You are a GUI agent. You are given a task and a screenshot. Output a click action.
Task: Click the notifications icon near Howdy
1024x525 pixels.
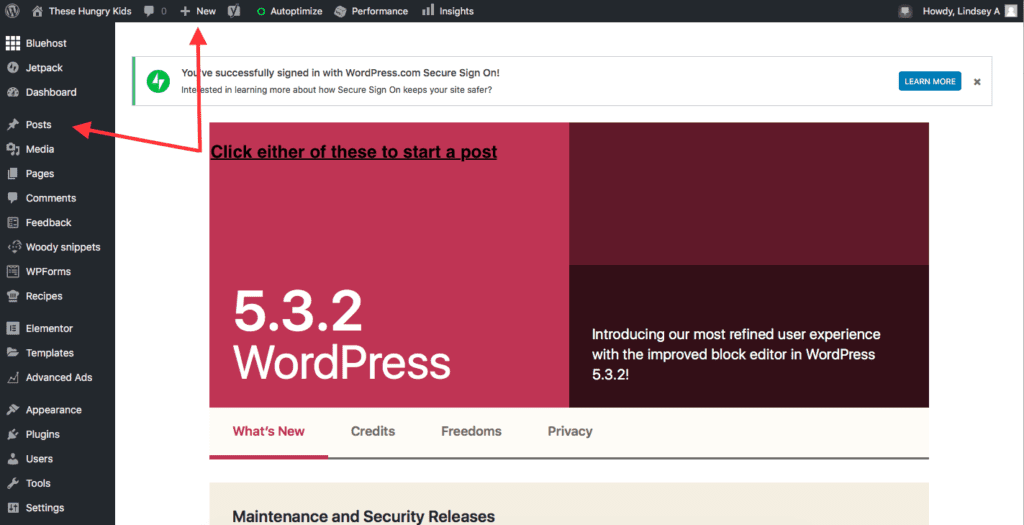click(904, 11)
